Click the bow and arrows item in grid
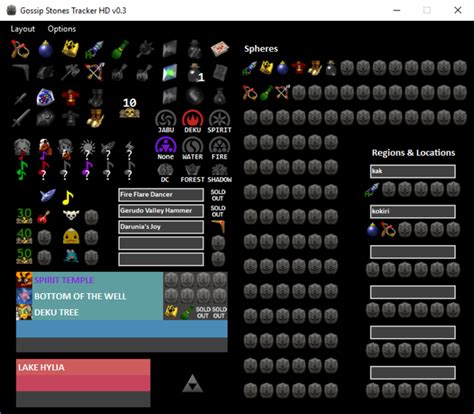Image resolution: width=474 pixels, height=414 pixels. point(95,72)
